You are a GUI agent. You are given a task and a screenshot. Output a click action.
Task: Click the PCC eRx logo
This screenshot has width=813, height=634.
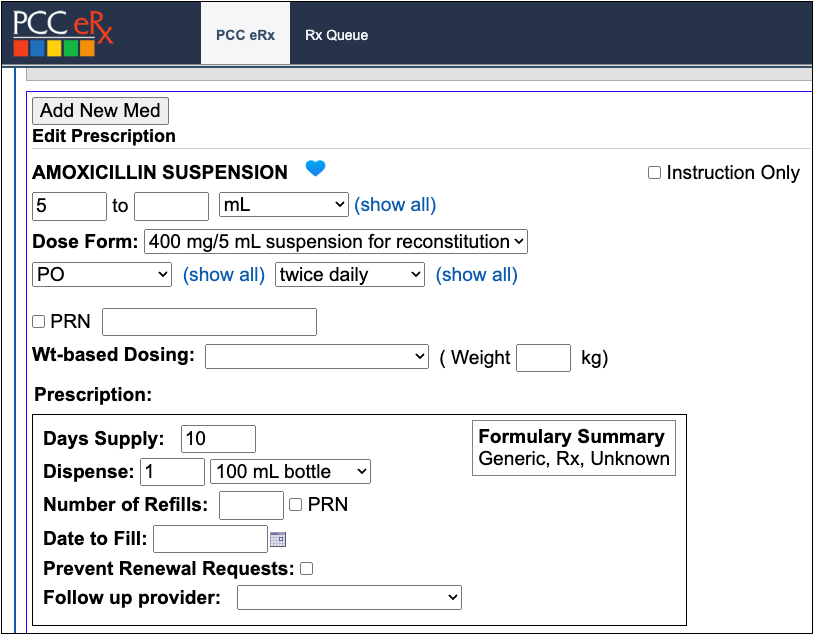pyautogui.click(x=63, y=32)
